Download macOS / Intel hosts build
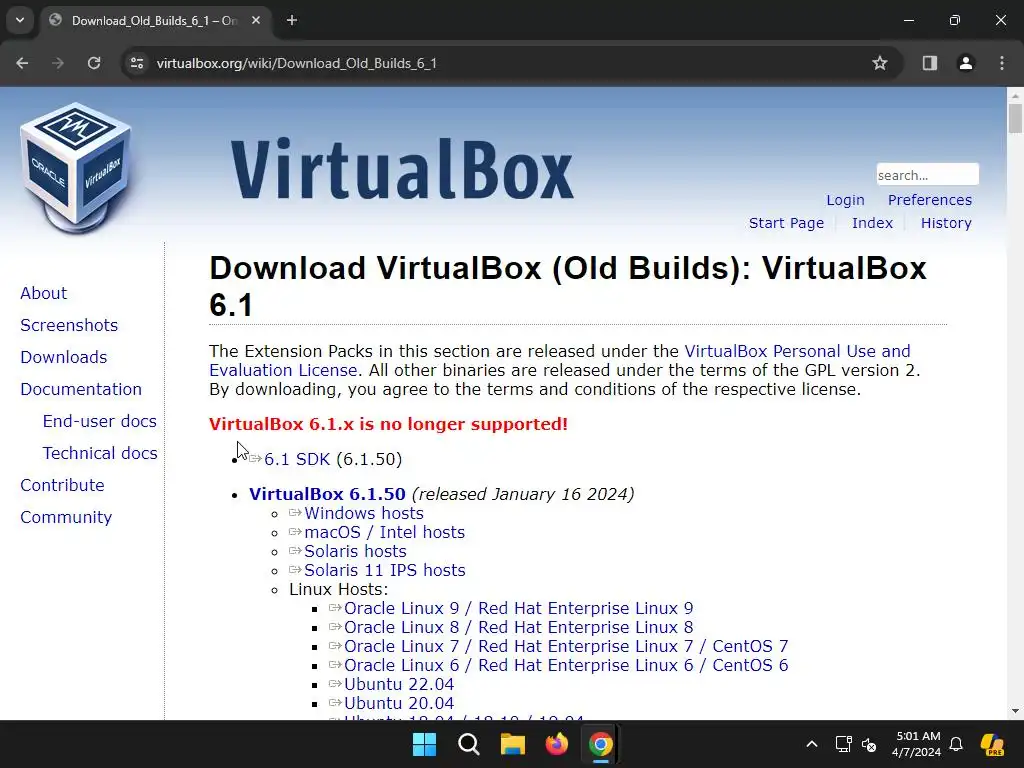The image size is (1024, 768). coord(385,532)
